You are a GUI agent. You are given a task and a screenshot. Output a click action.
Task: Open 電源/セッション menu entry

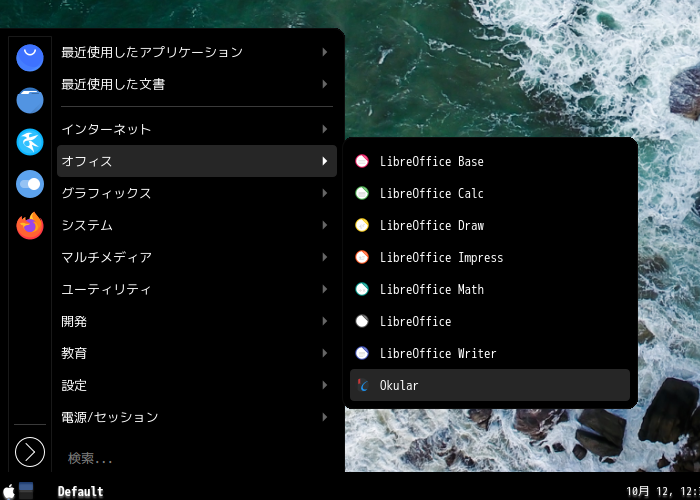click(x=197, y=417)
